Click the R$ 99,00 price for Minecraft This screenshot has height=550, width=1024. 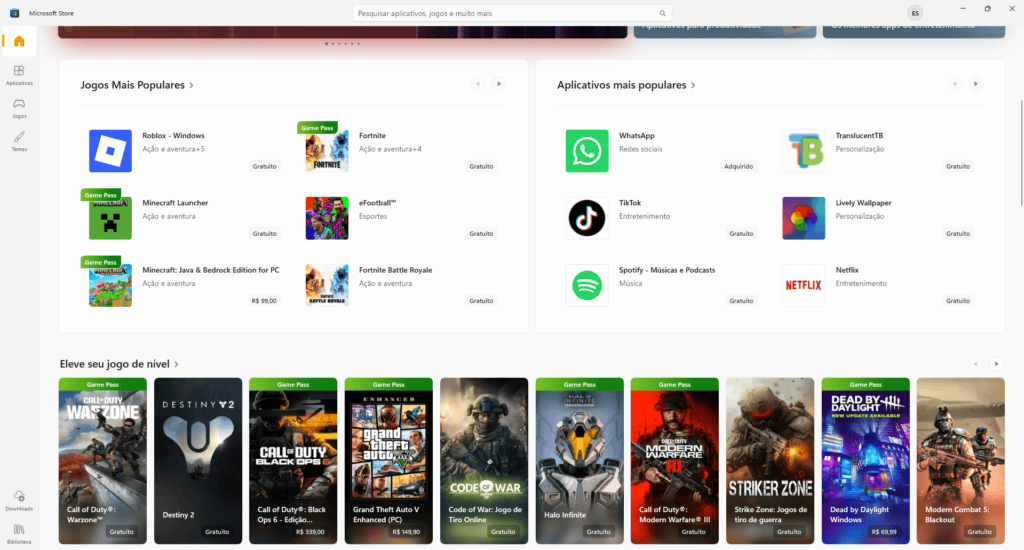coord(264,301)
